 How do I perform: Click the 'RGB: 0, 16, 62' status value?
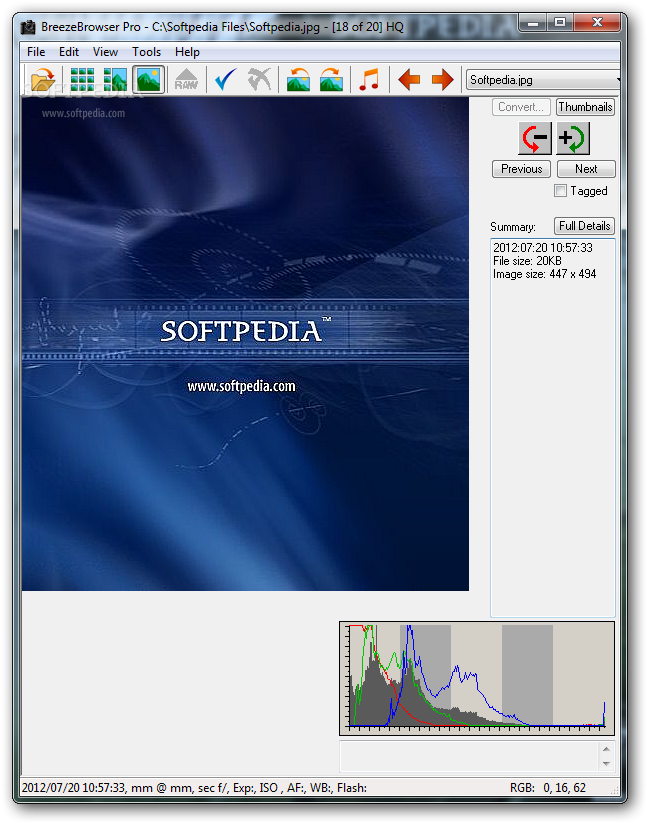pos(548,788)
